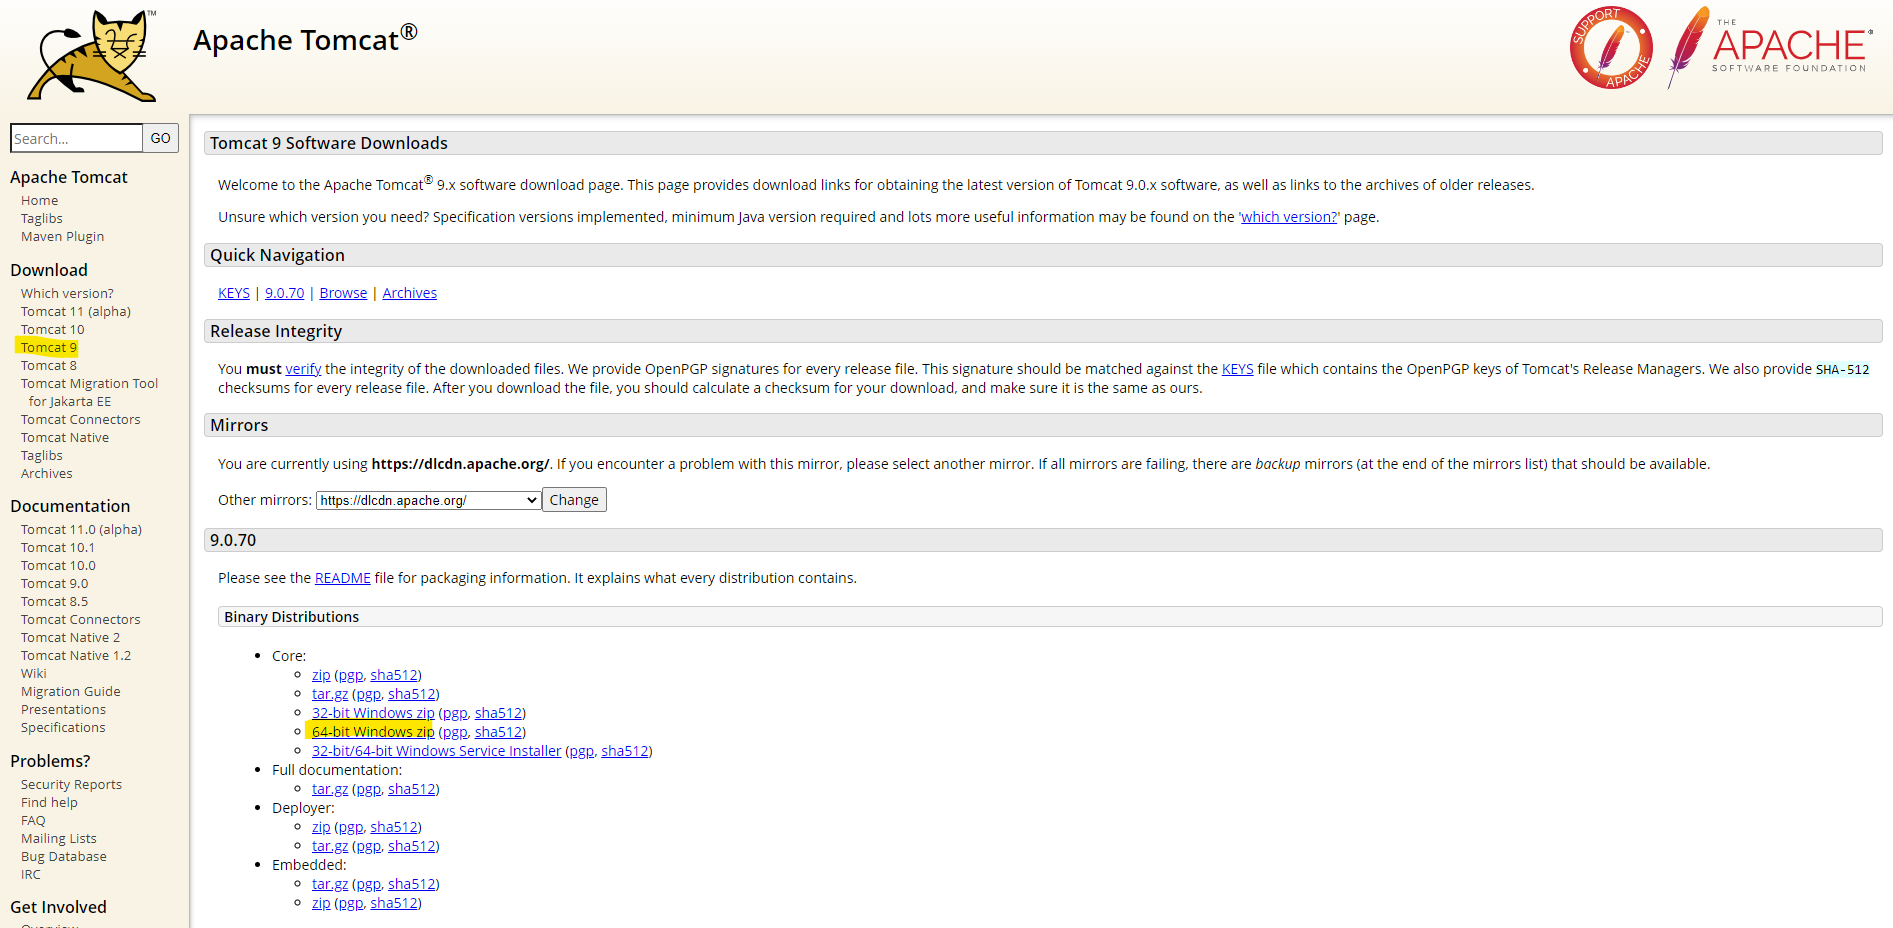Select highlighted Tomcat 9 download link

point(49,348)
